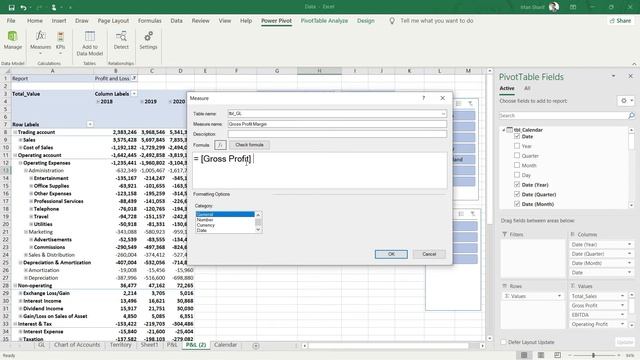Open the KPIs icon

click(x=60, y=37)
